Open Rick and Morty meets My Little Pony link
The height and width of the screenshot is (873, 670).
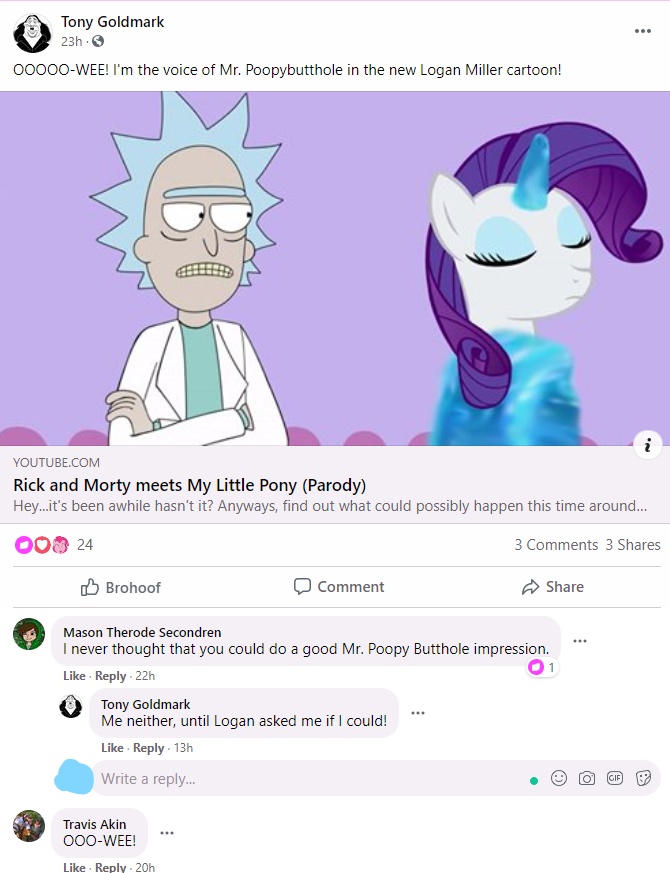point(189,485)
